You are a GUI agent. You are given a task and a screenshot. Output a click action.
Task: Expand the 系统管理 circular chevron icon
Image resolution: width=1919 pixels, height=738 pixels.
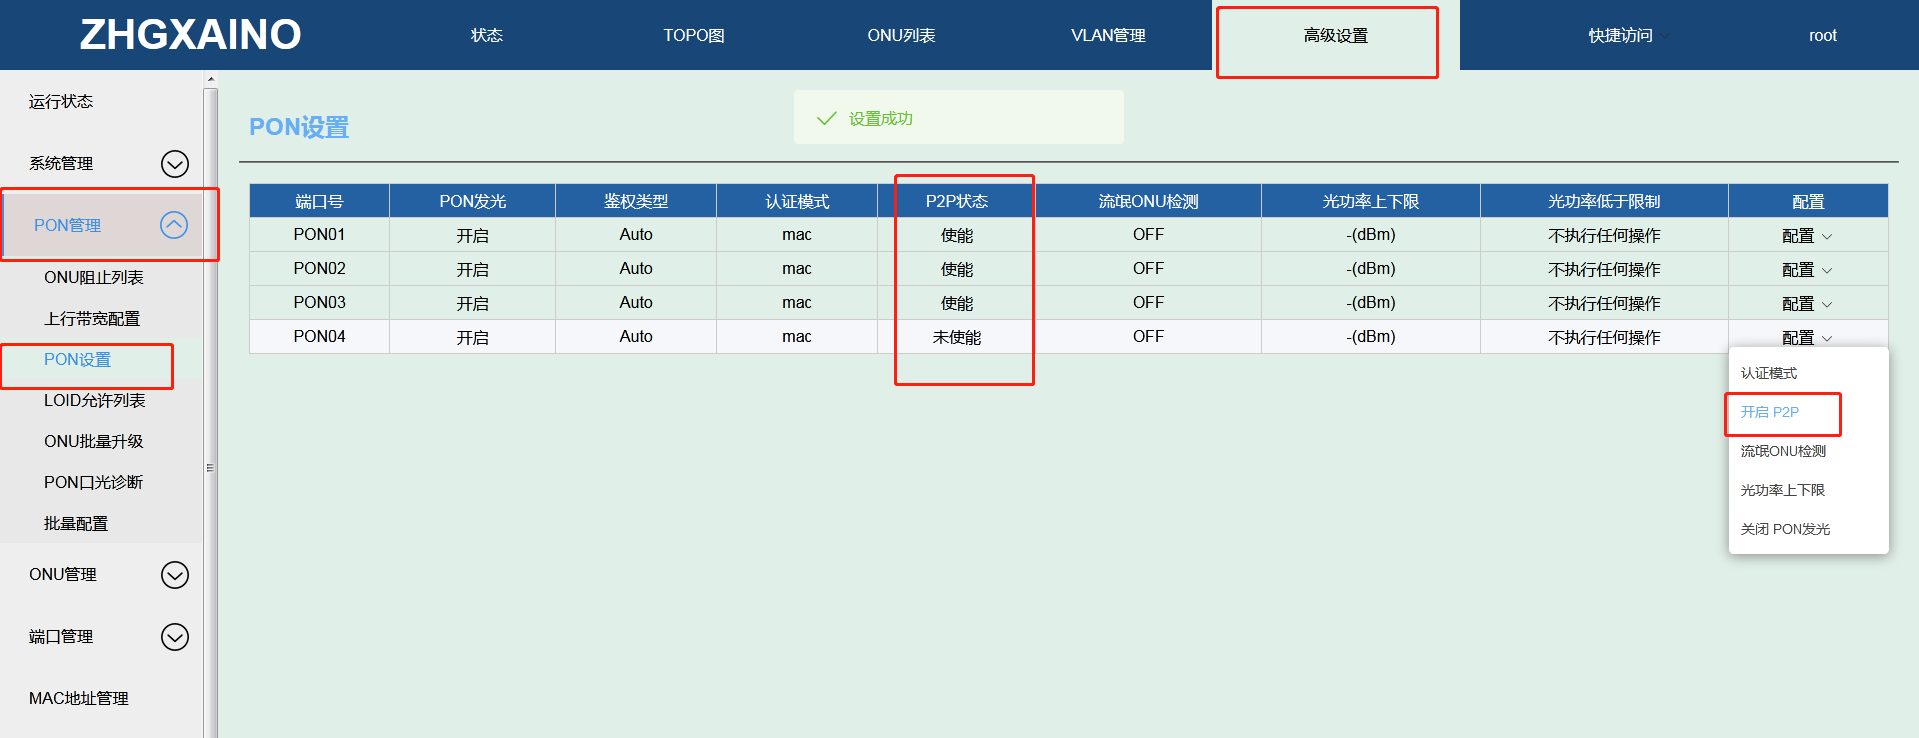coord(175,164)
